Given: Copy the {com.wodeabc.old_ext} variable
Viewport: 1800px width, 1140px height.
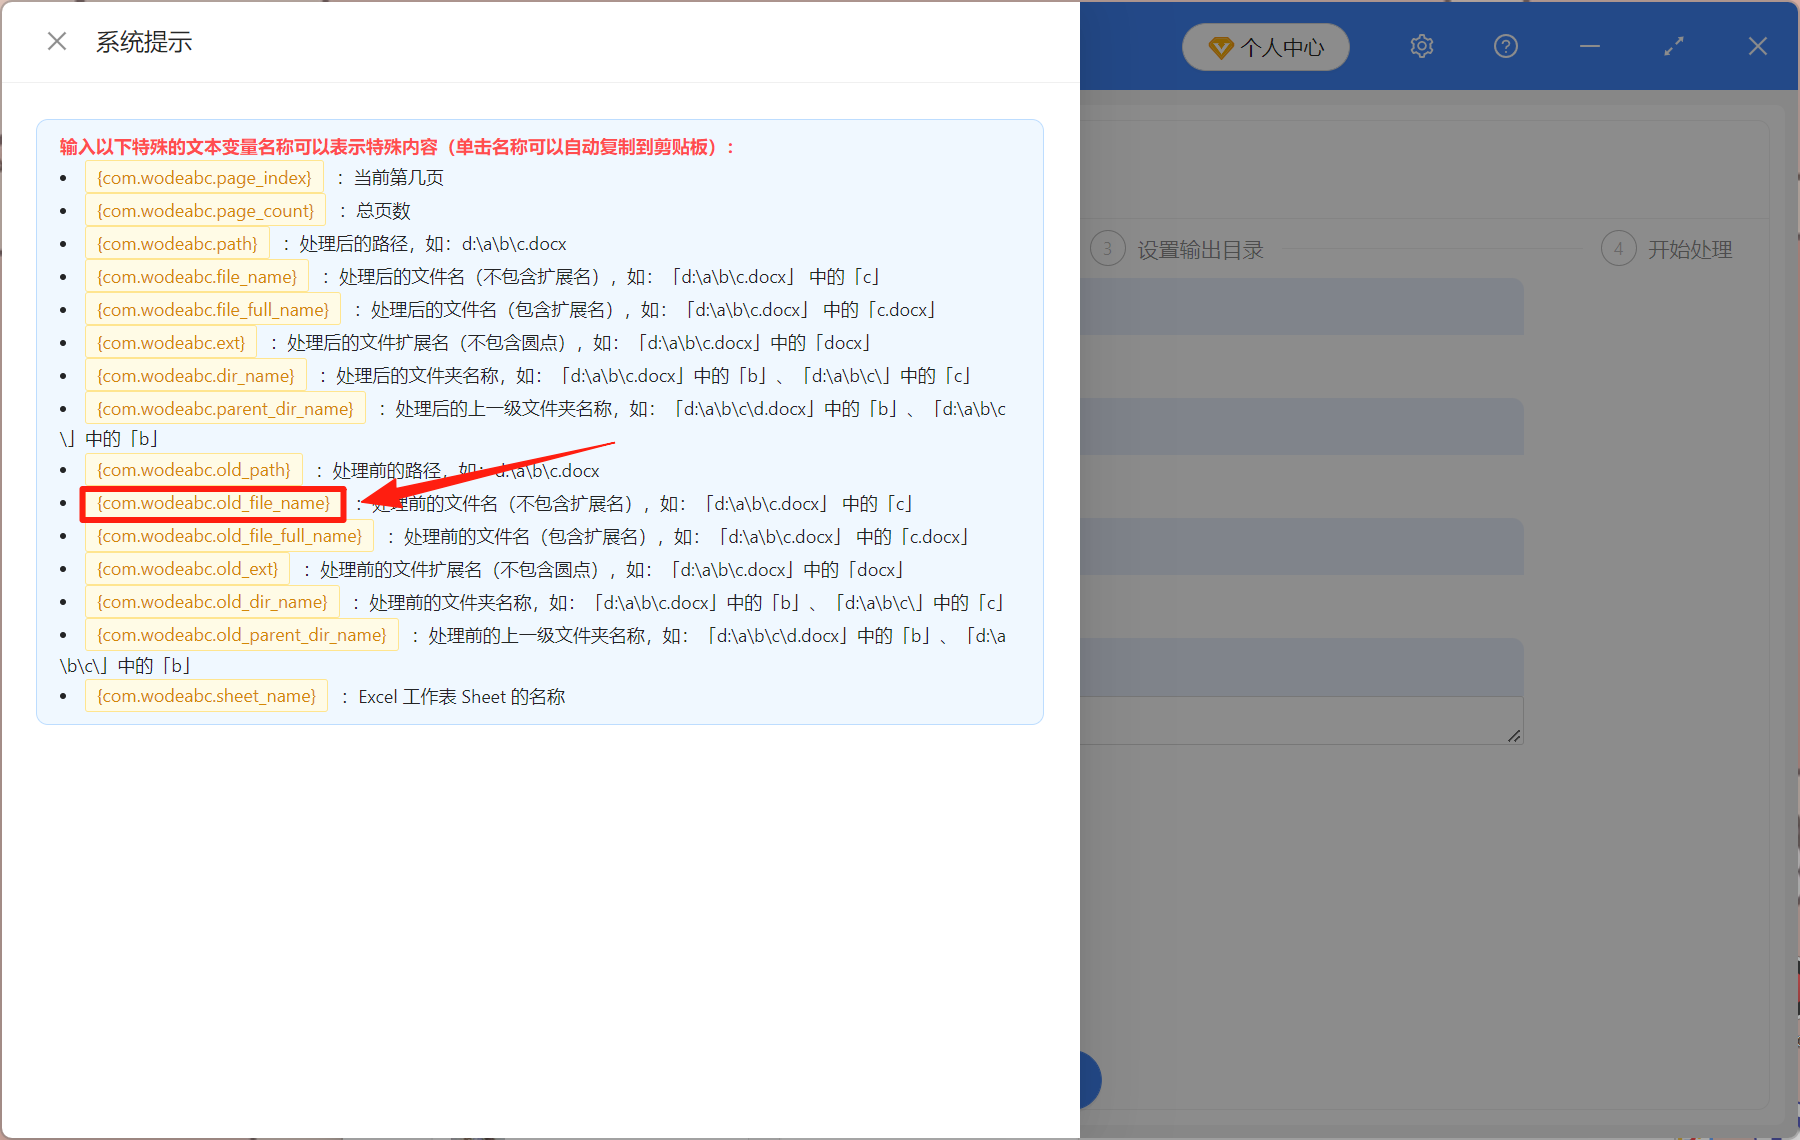Looking at the screenshot, I should (x=187, y=568).
